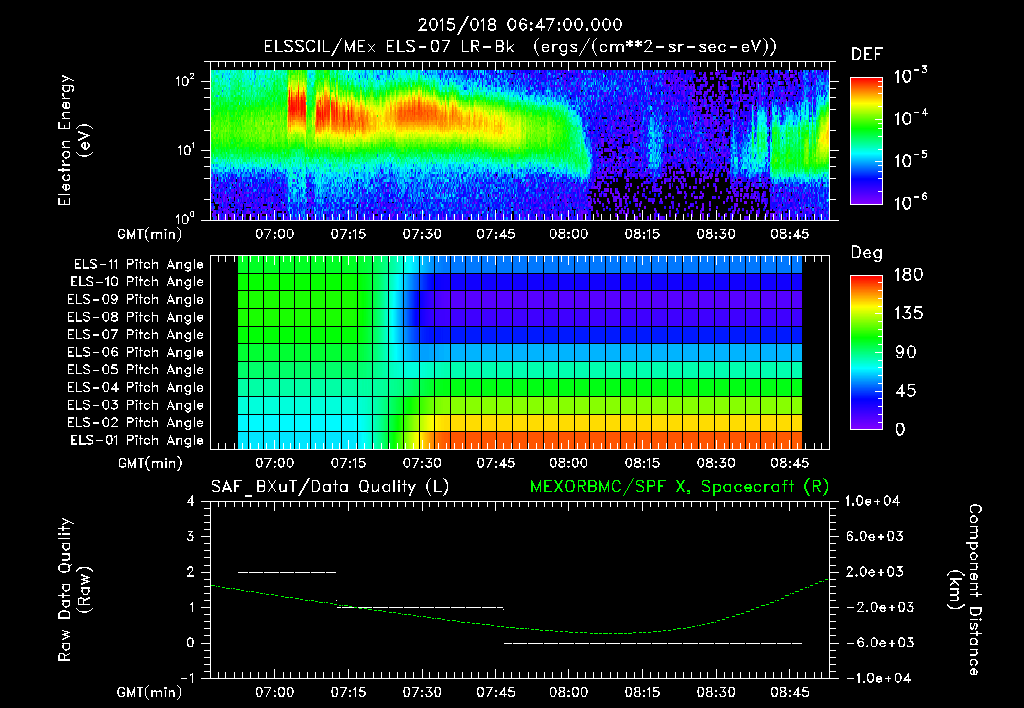Image resolution: width=1024 pixels, height=708 pixels.
Task: Select the ELS-10 Pitch Angle row label
Action: tap(137, 282)
